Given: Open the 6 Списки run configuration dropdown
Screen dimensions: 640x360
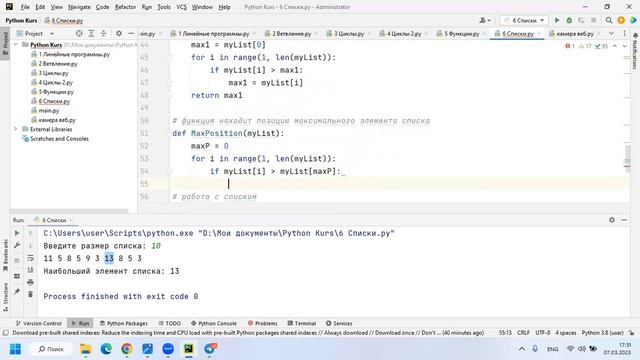Looking at the screenshot, I should 524,20.
